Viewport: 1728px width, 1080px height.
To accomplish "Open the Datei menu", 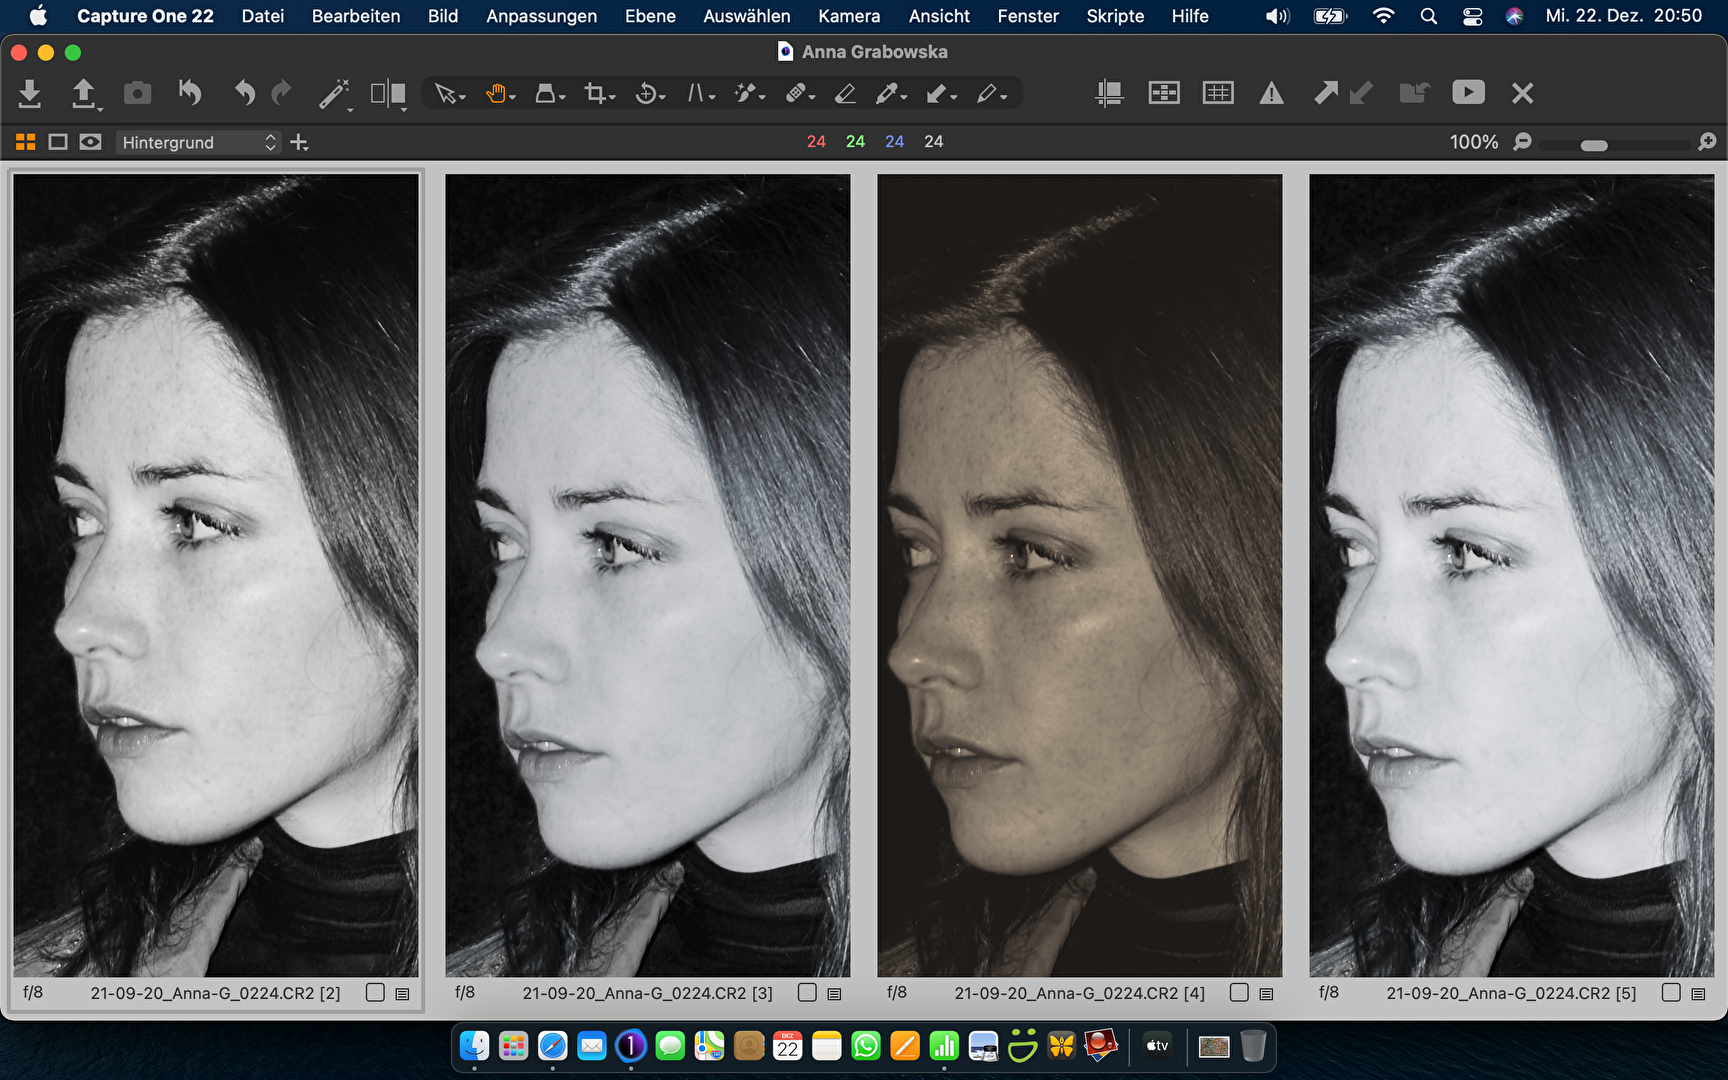I will [x=262, y=16].
